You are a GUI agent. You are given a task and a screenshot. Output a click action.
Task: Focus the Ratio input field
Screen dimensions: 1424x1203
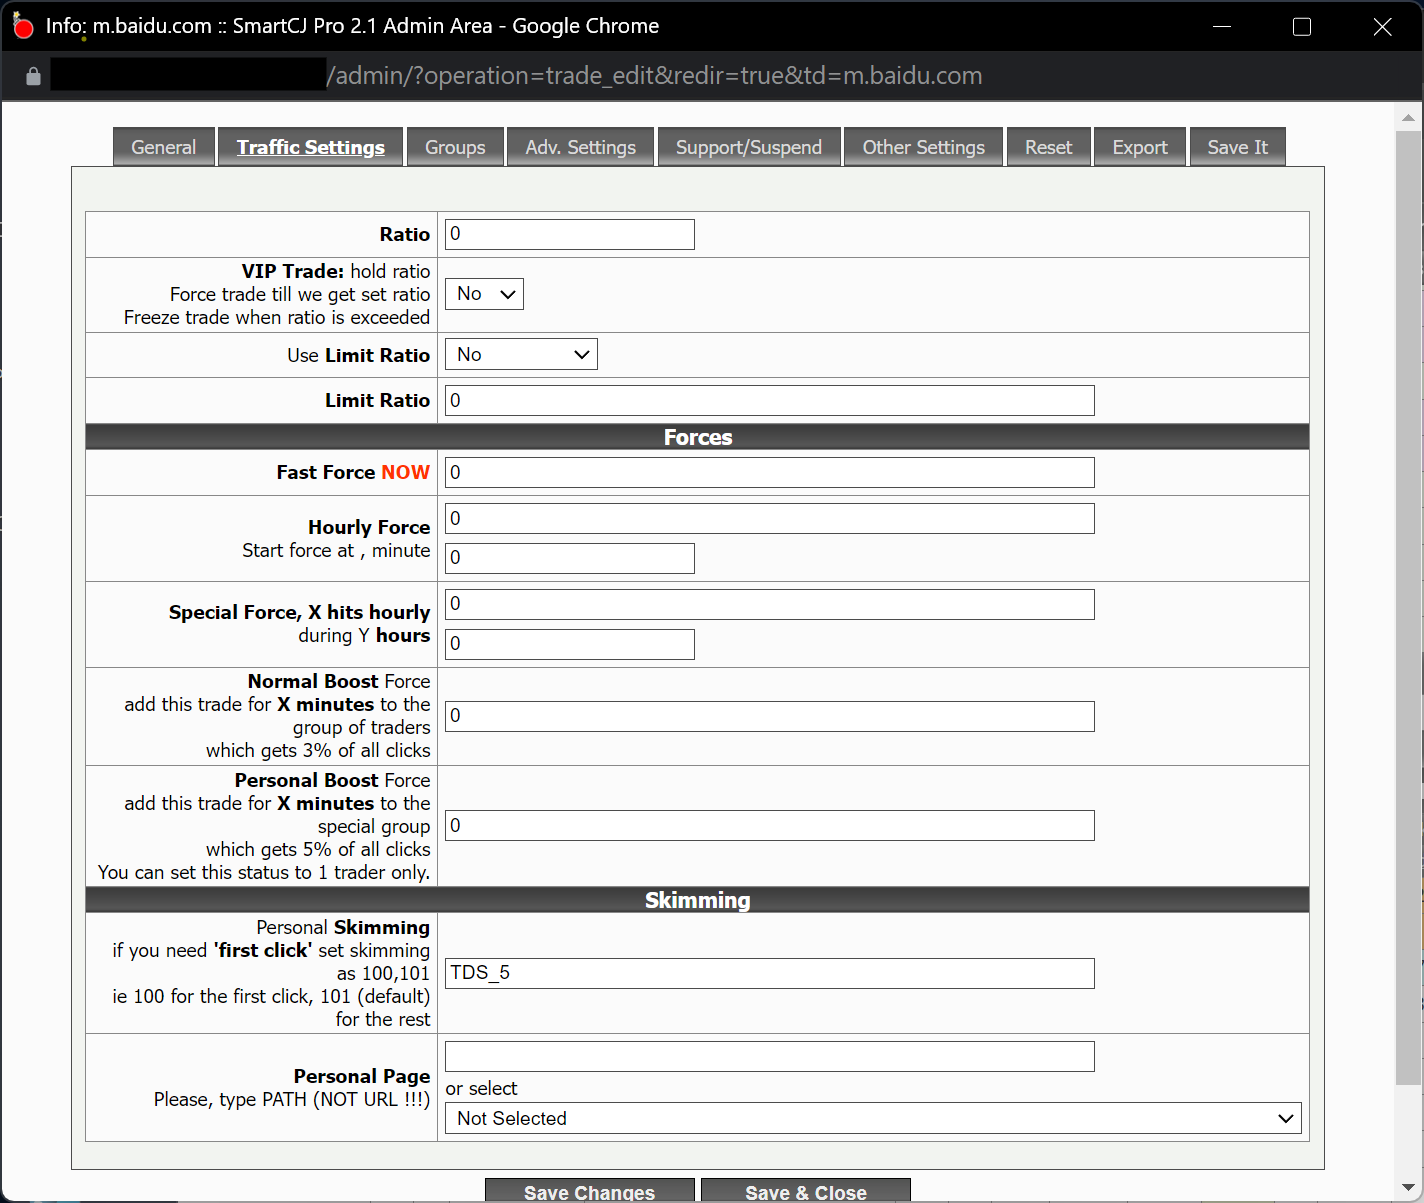[570, 234]
